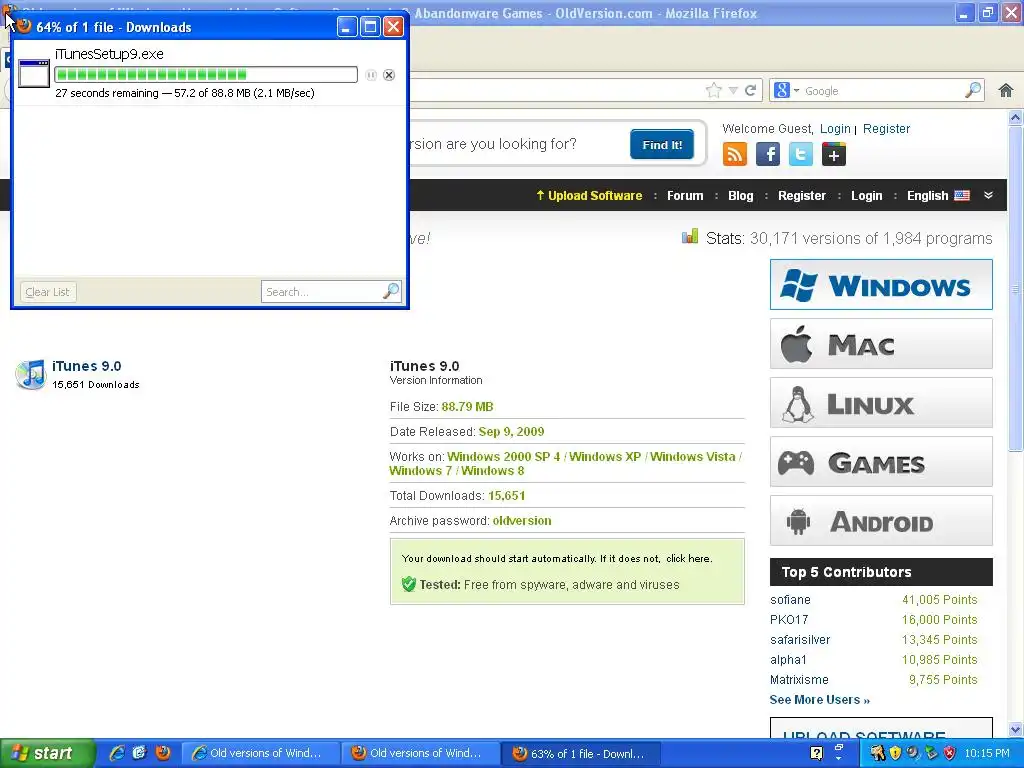Click the Downloads search magnifier icon

click(x=391, y=291)
